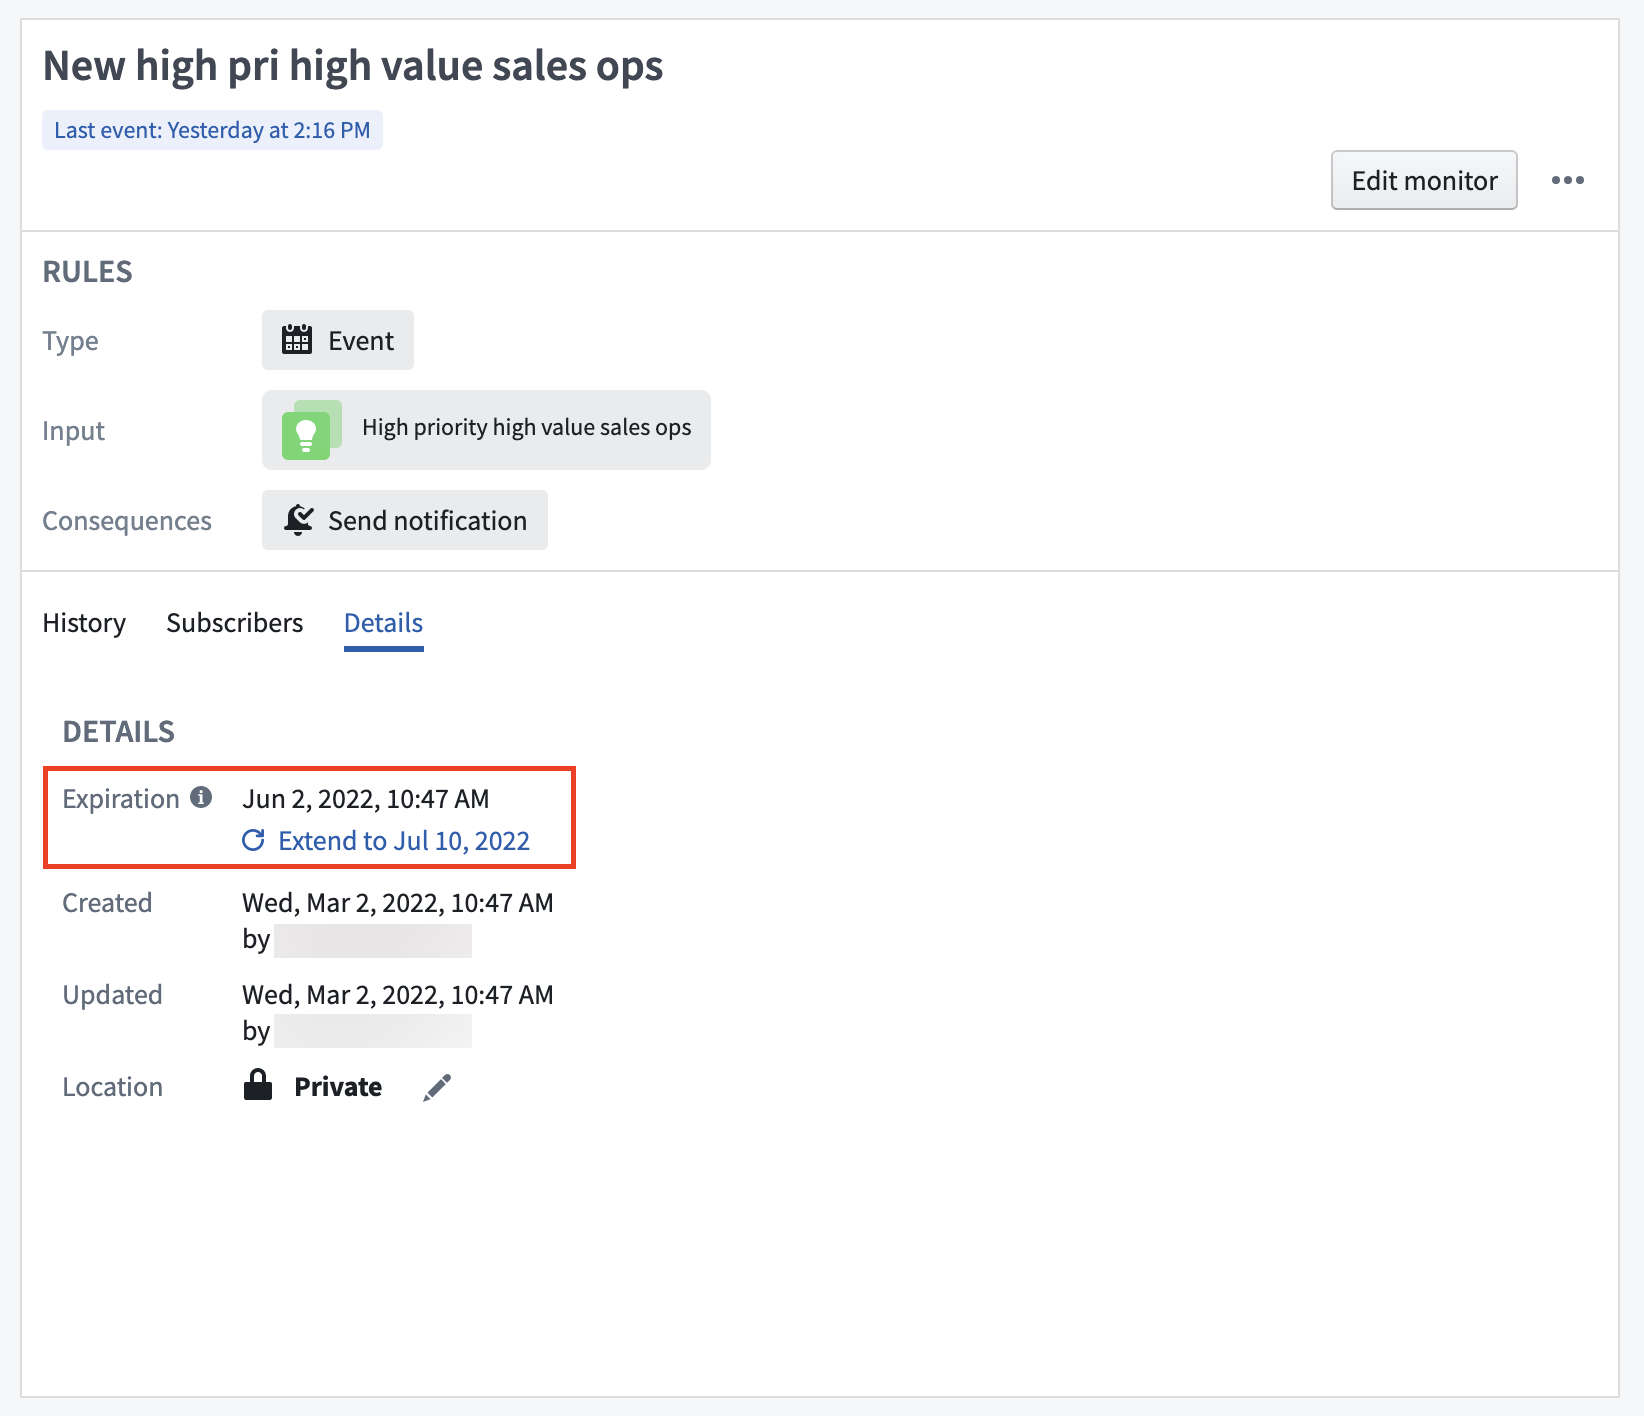Open the High priority high value sales ops input
The height and width of the screenshot is (1416, 1644).
click(x=486, y=430)
